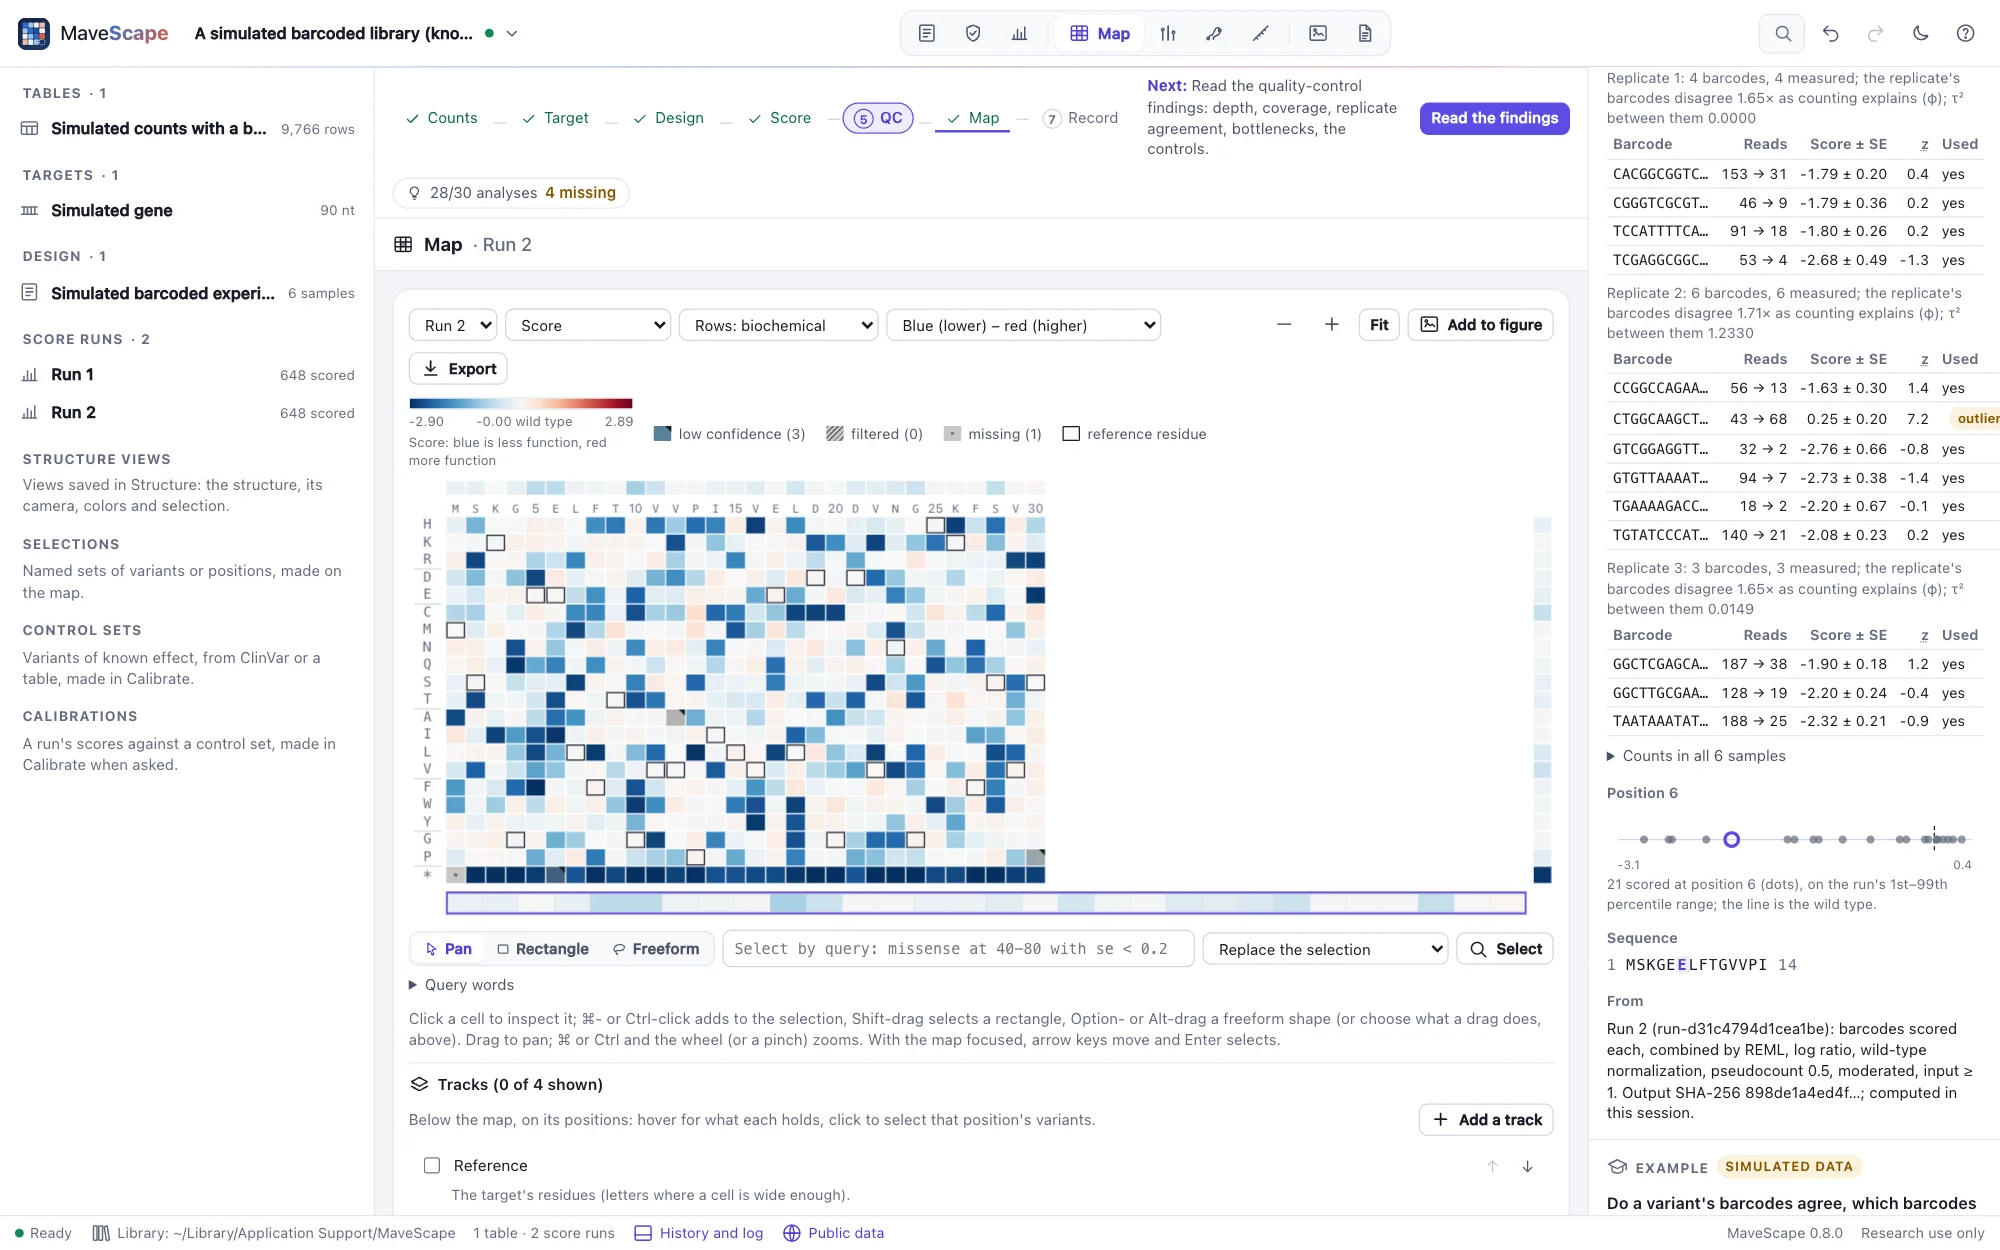Click the Export button
2000x1250 pixels.
click(x=458, y=368)
